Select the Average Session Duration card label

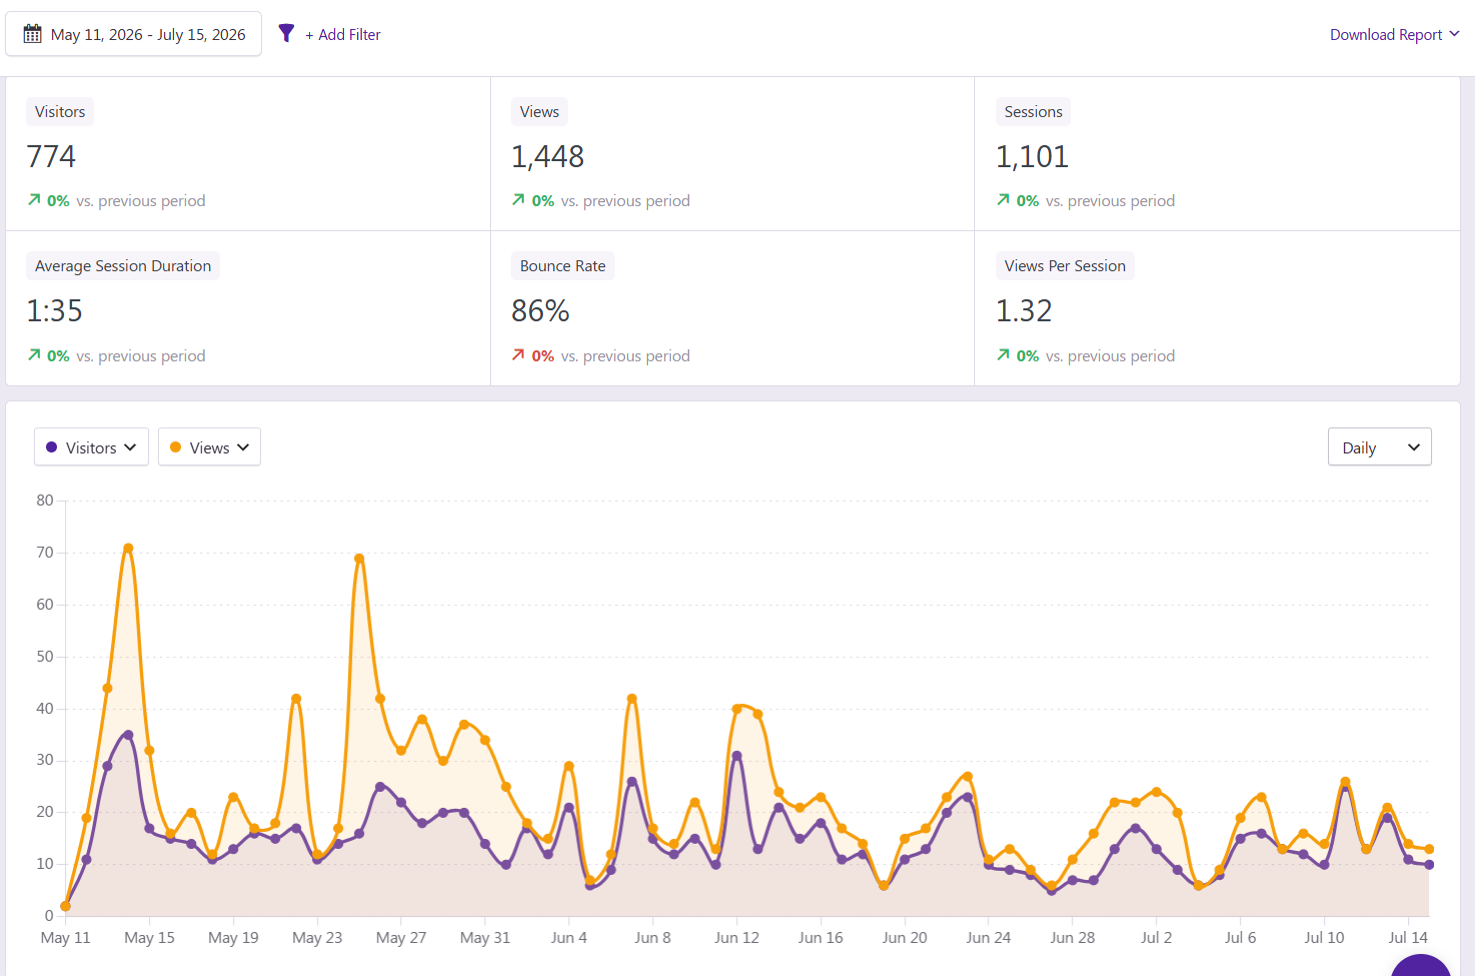pos(123,266)
